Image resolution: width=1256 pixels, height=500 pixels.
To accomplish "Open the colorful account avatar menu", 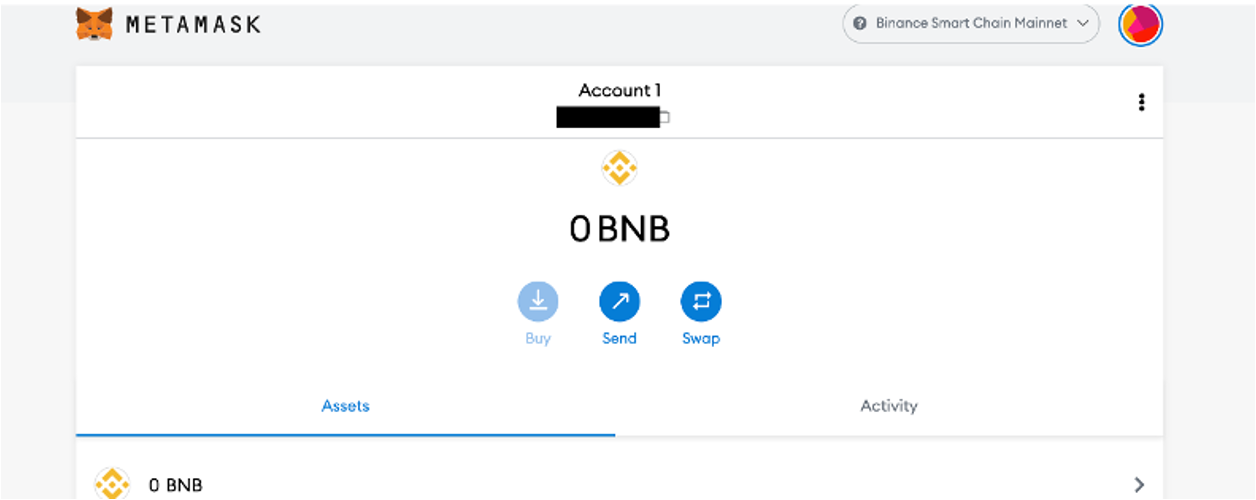I will click(x=1140, y=24).
